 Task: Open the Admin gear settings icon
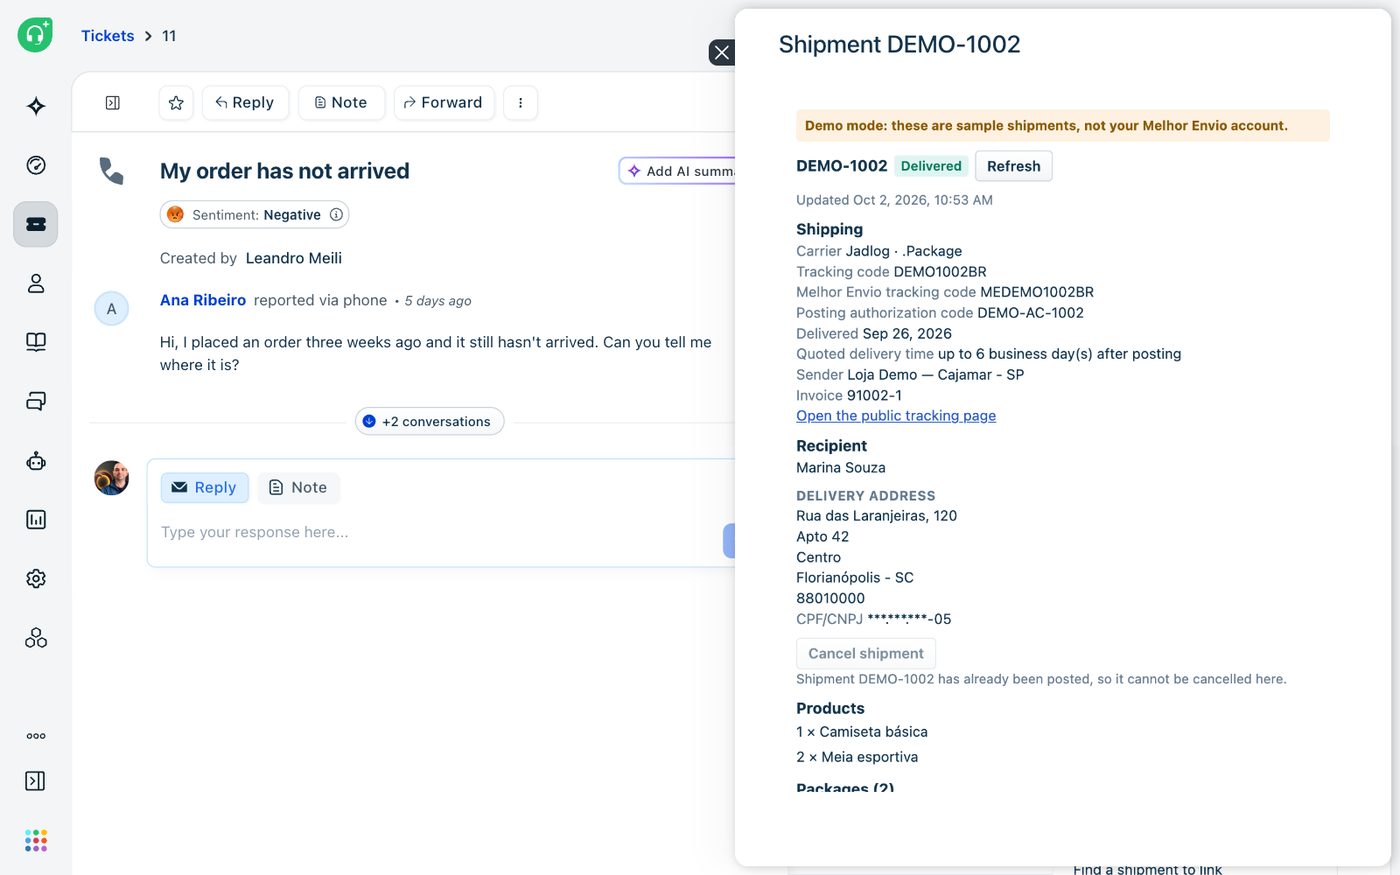(x=36, y=578)
